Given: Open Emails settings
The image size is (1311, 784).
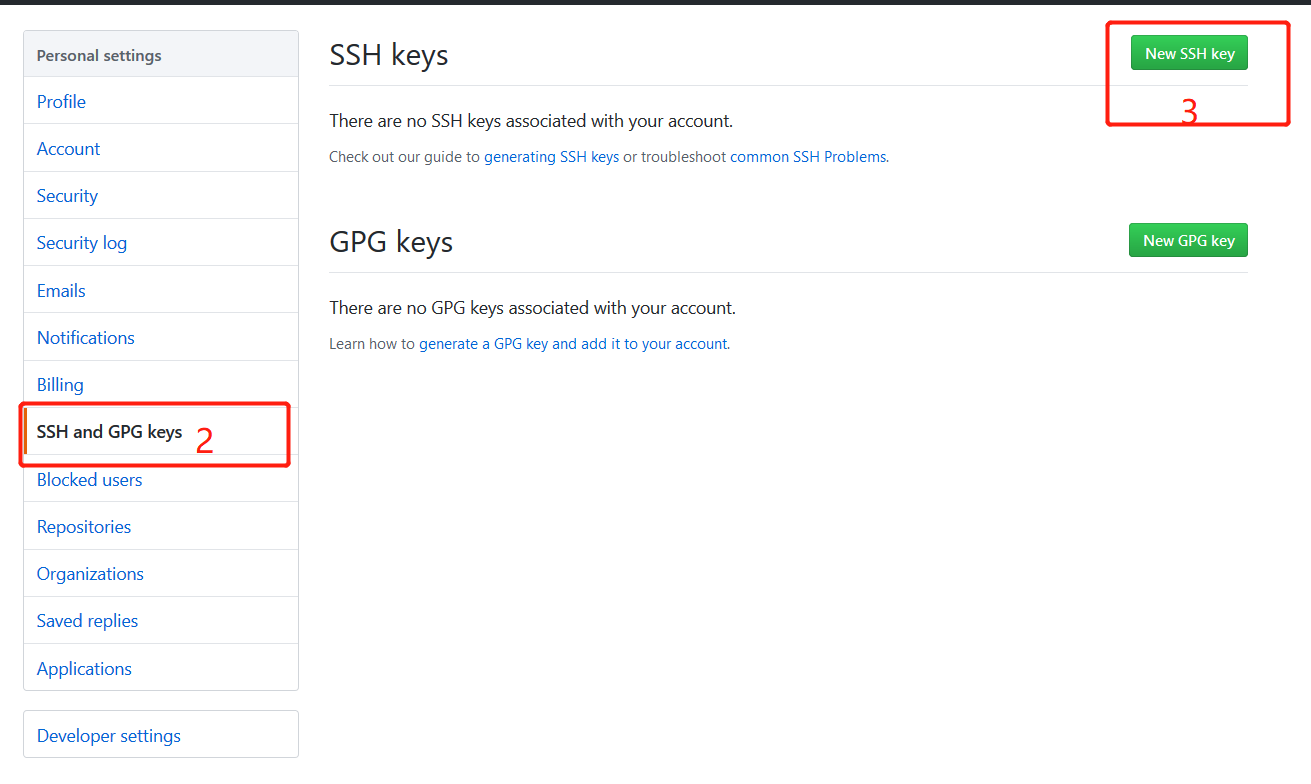Looking at the screenshot, I should point(61,290).
